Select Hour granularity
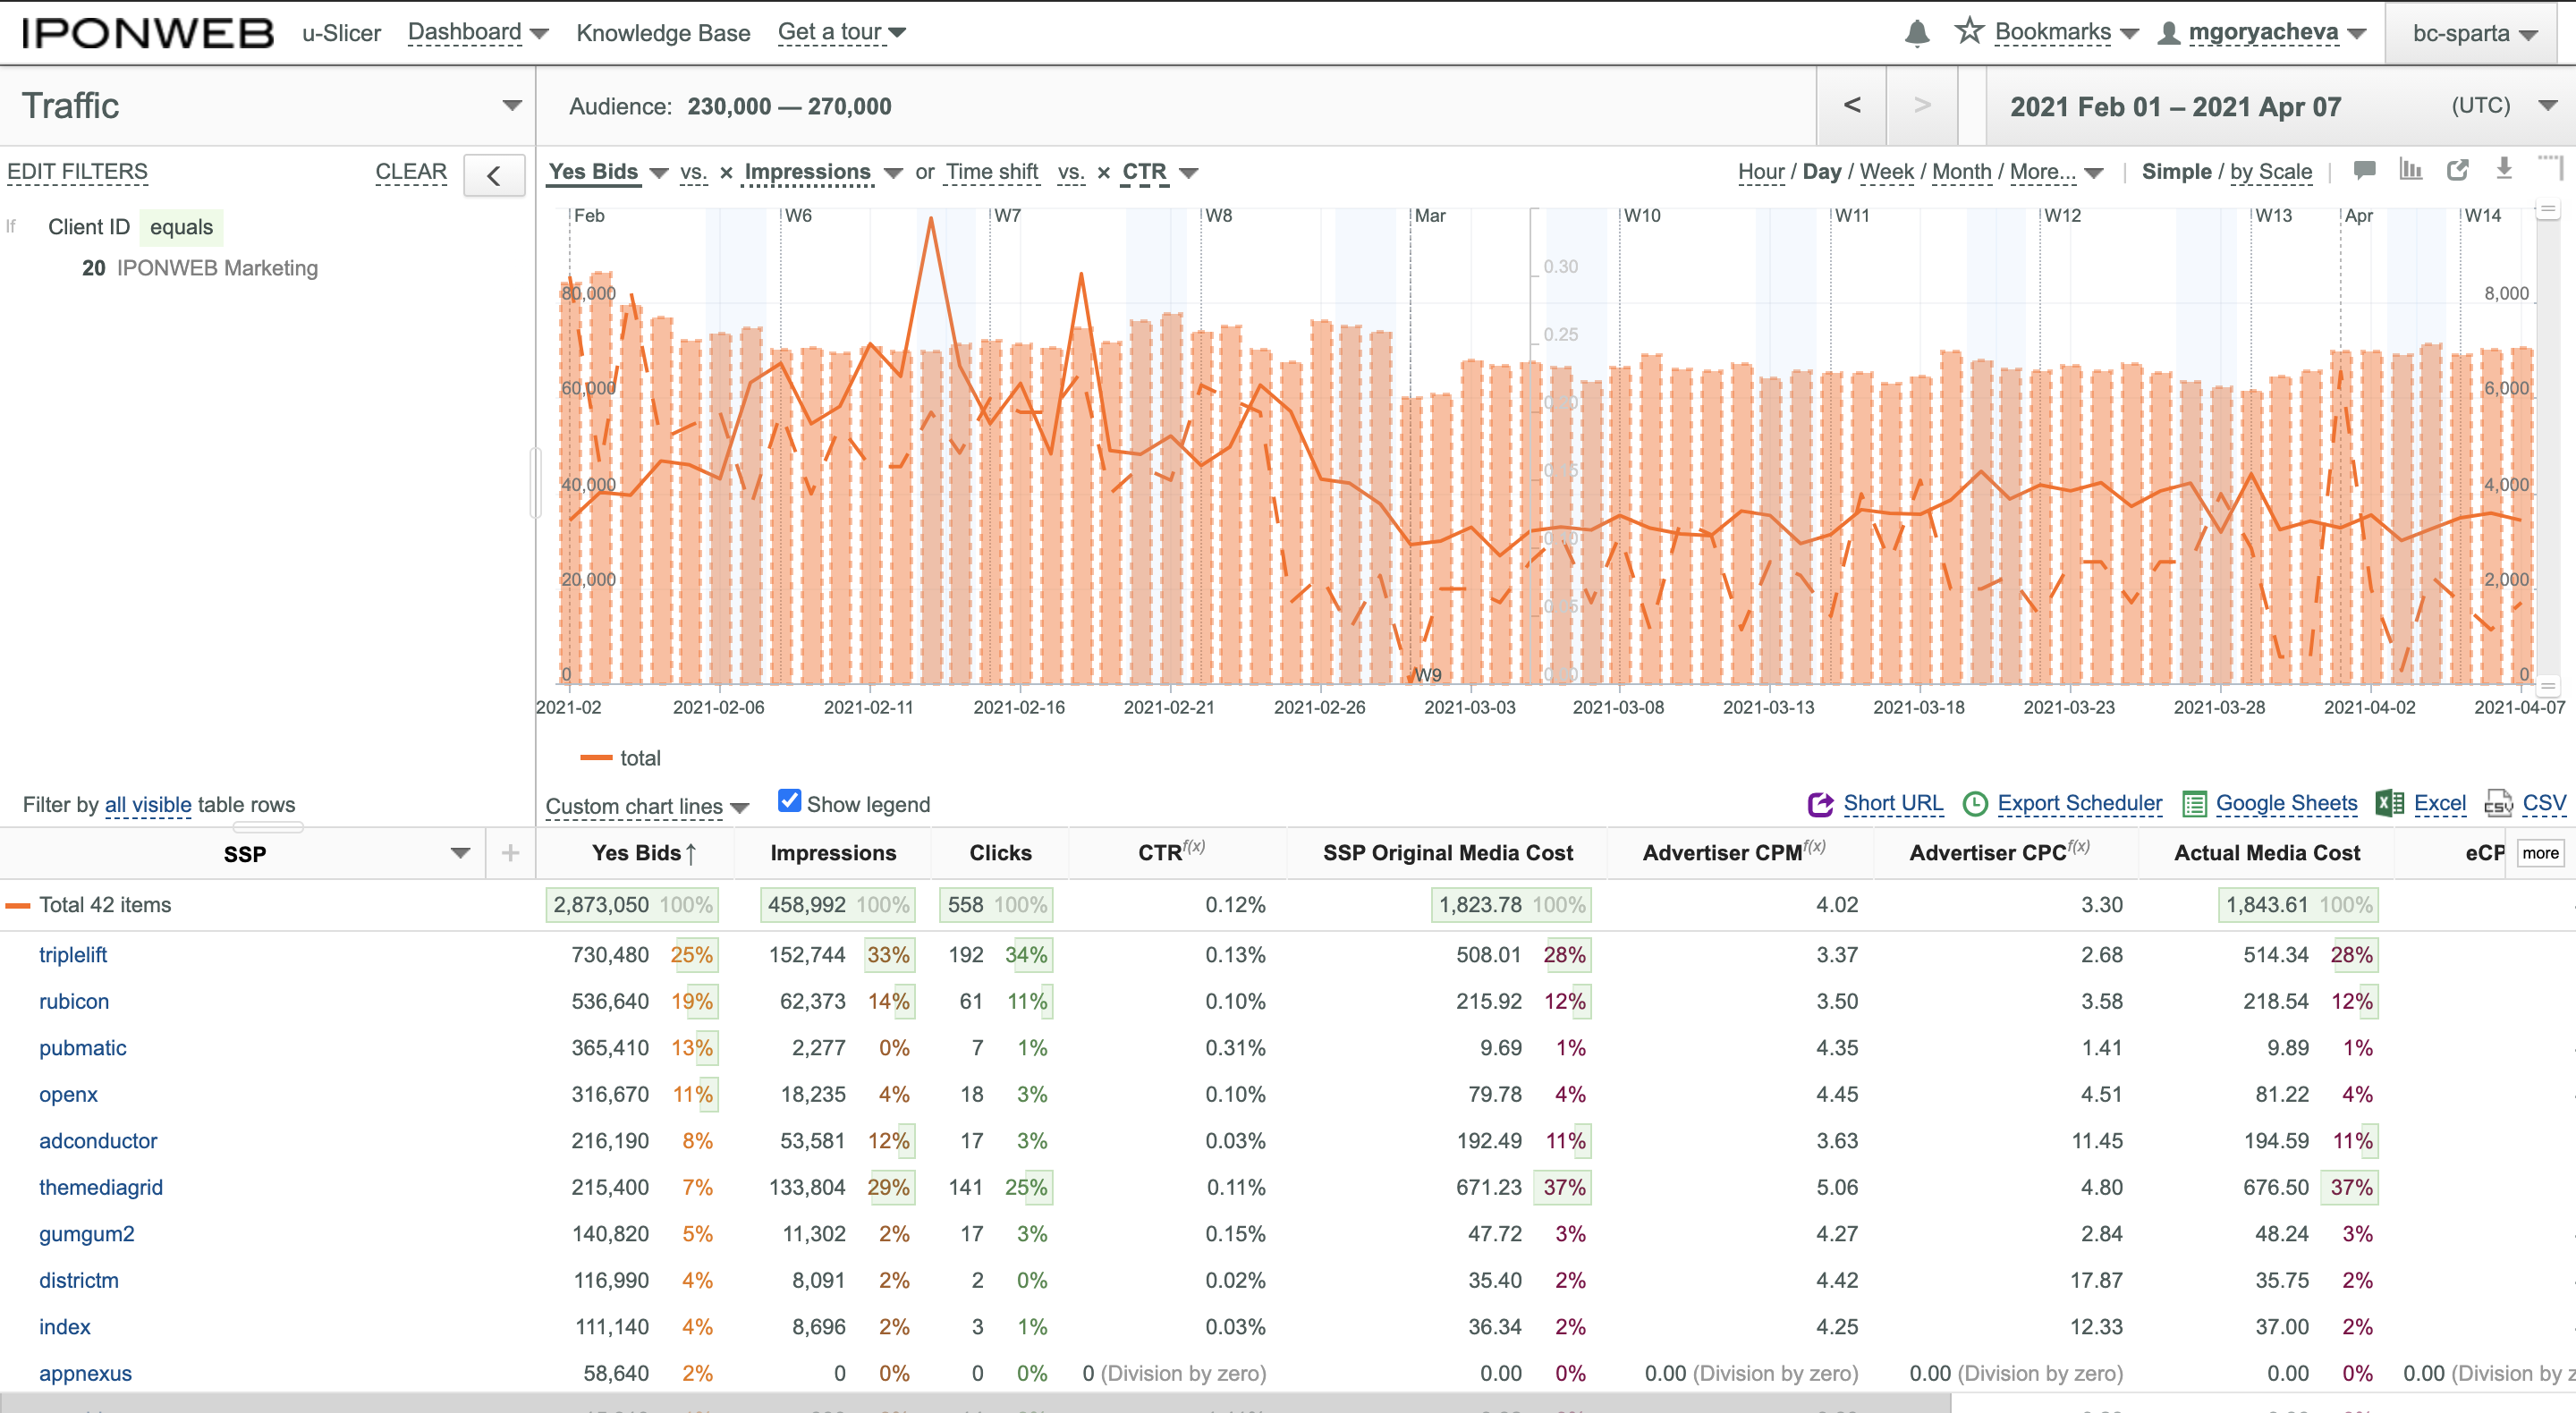The image size is (2576, 1413). pos(1761,172)
